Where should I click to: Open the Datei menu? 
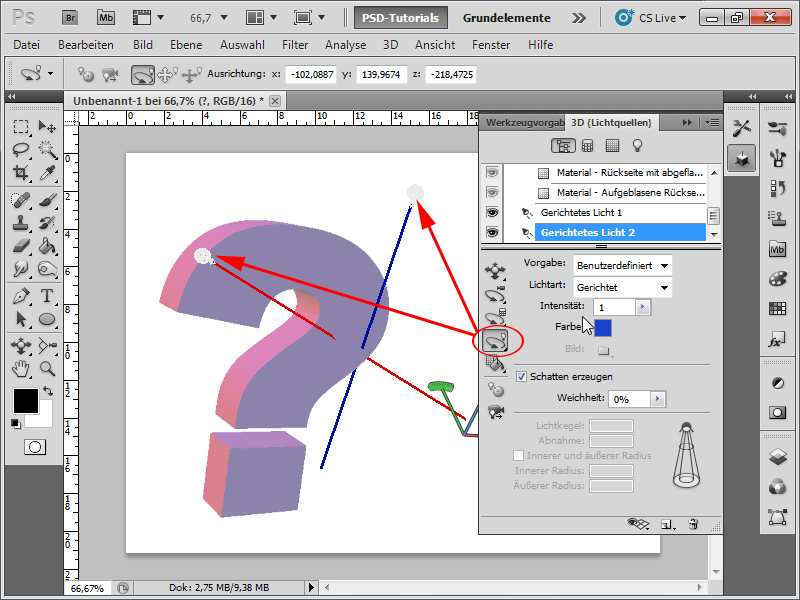click(x=27, y=45)
